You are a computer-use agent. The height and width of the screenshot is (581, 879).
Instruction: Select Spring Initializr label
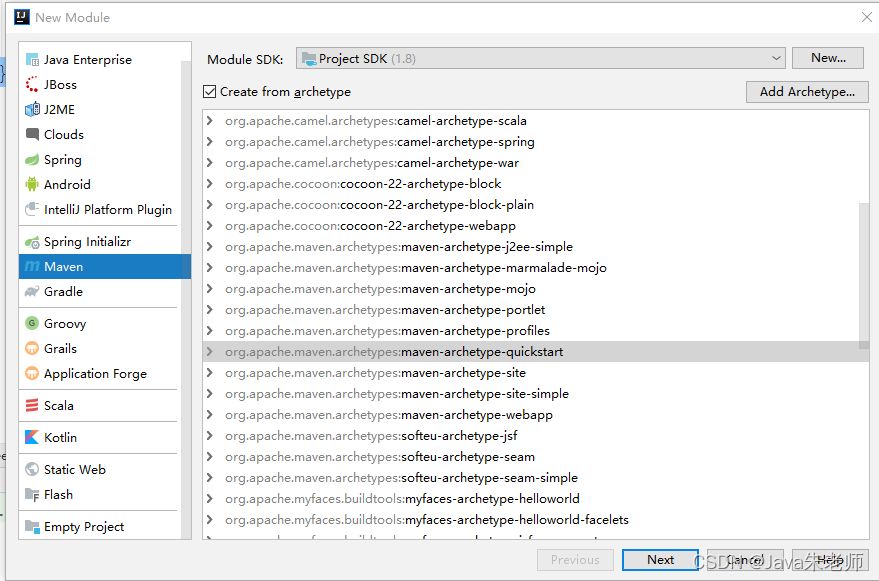click(87, 242)
